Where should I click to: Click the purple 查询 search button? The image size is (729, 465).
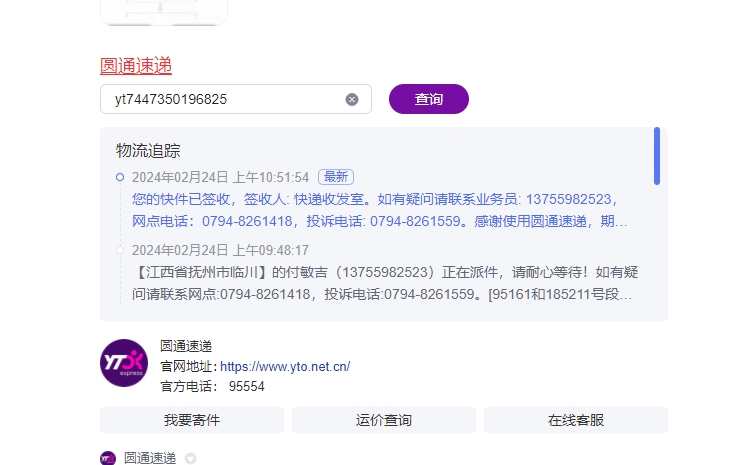(429, 99)
